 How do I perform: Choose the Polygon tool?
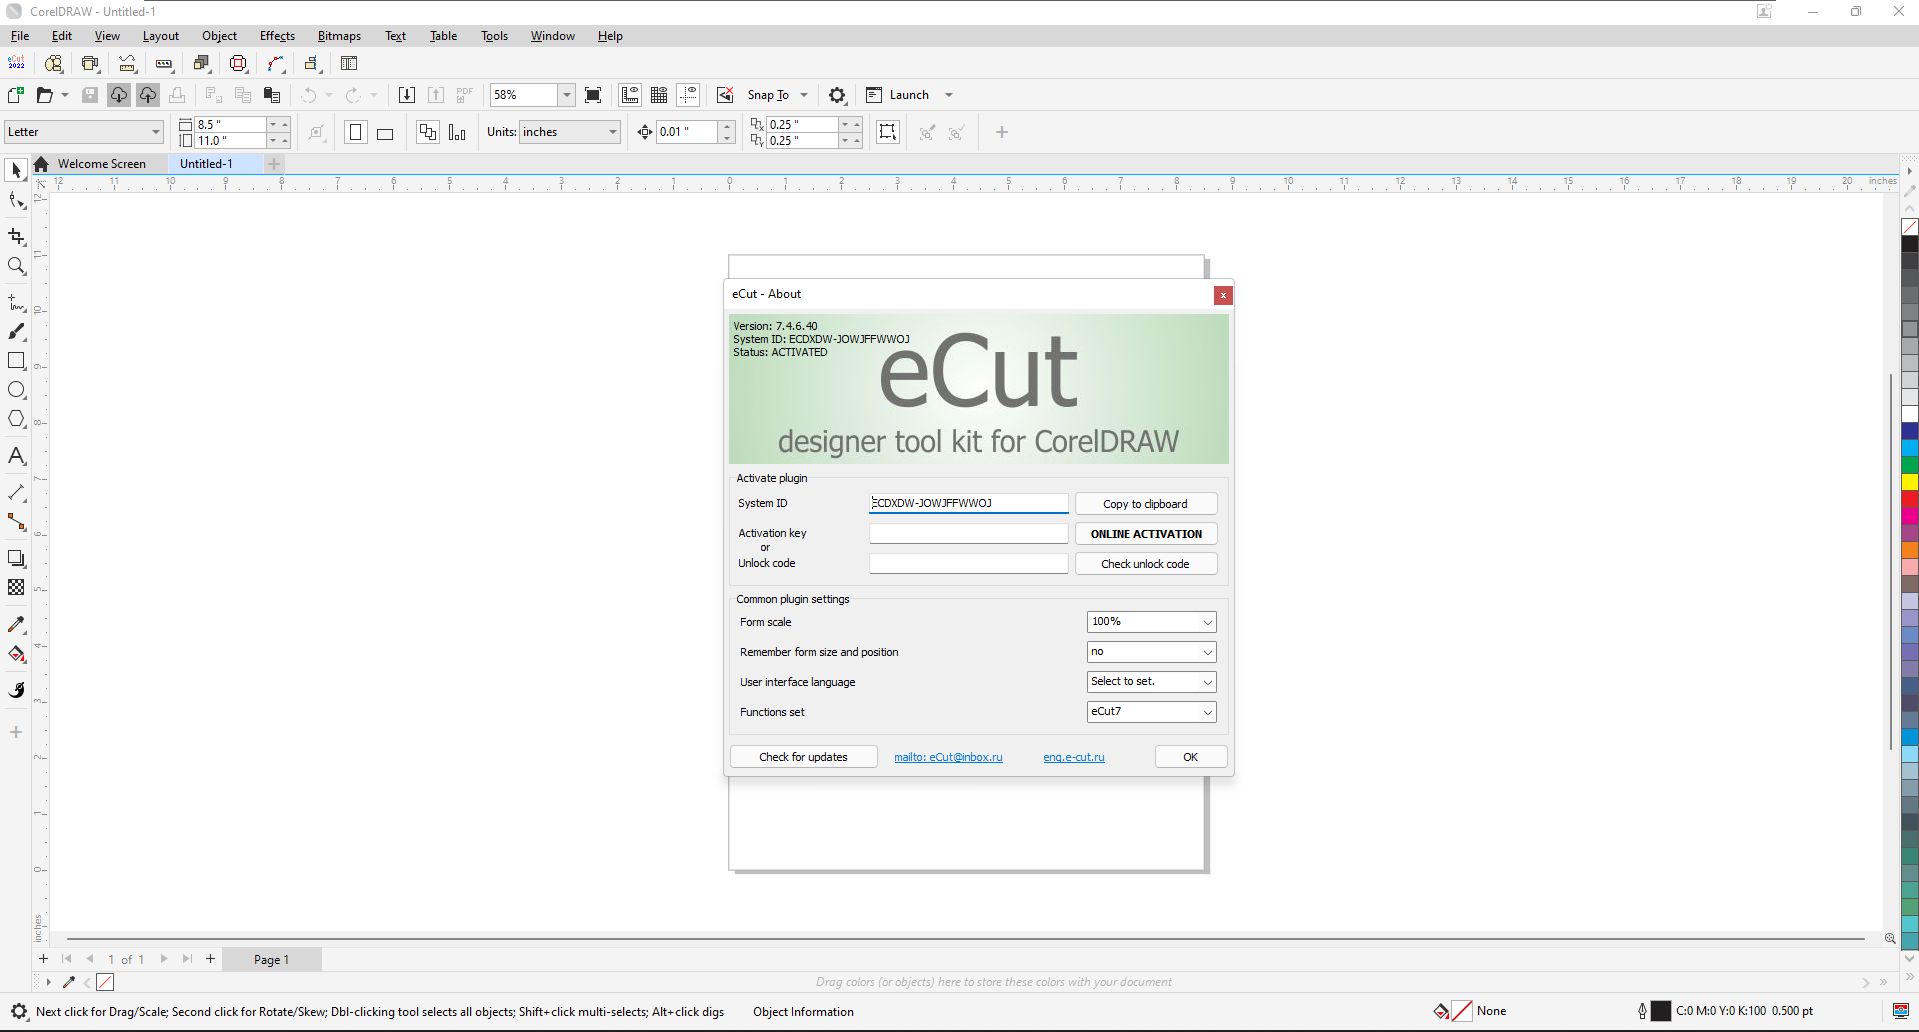(16, 419)
